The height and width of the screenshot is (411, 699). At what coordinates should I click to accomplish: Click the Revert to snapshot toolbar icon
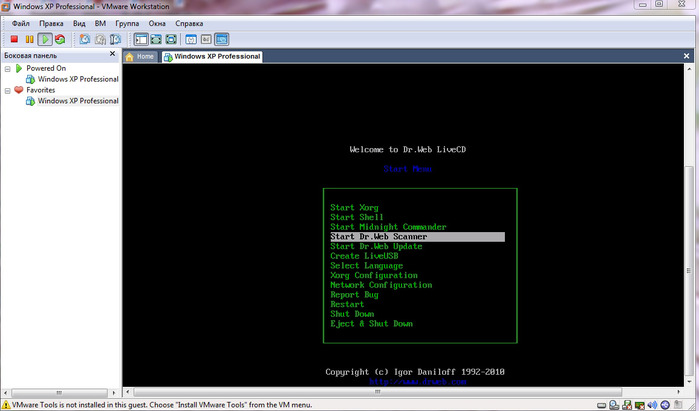click(100, 39)
